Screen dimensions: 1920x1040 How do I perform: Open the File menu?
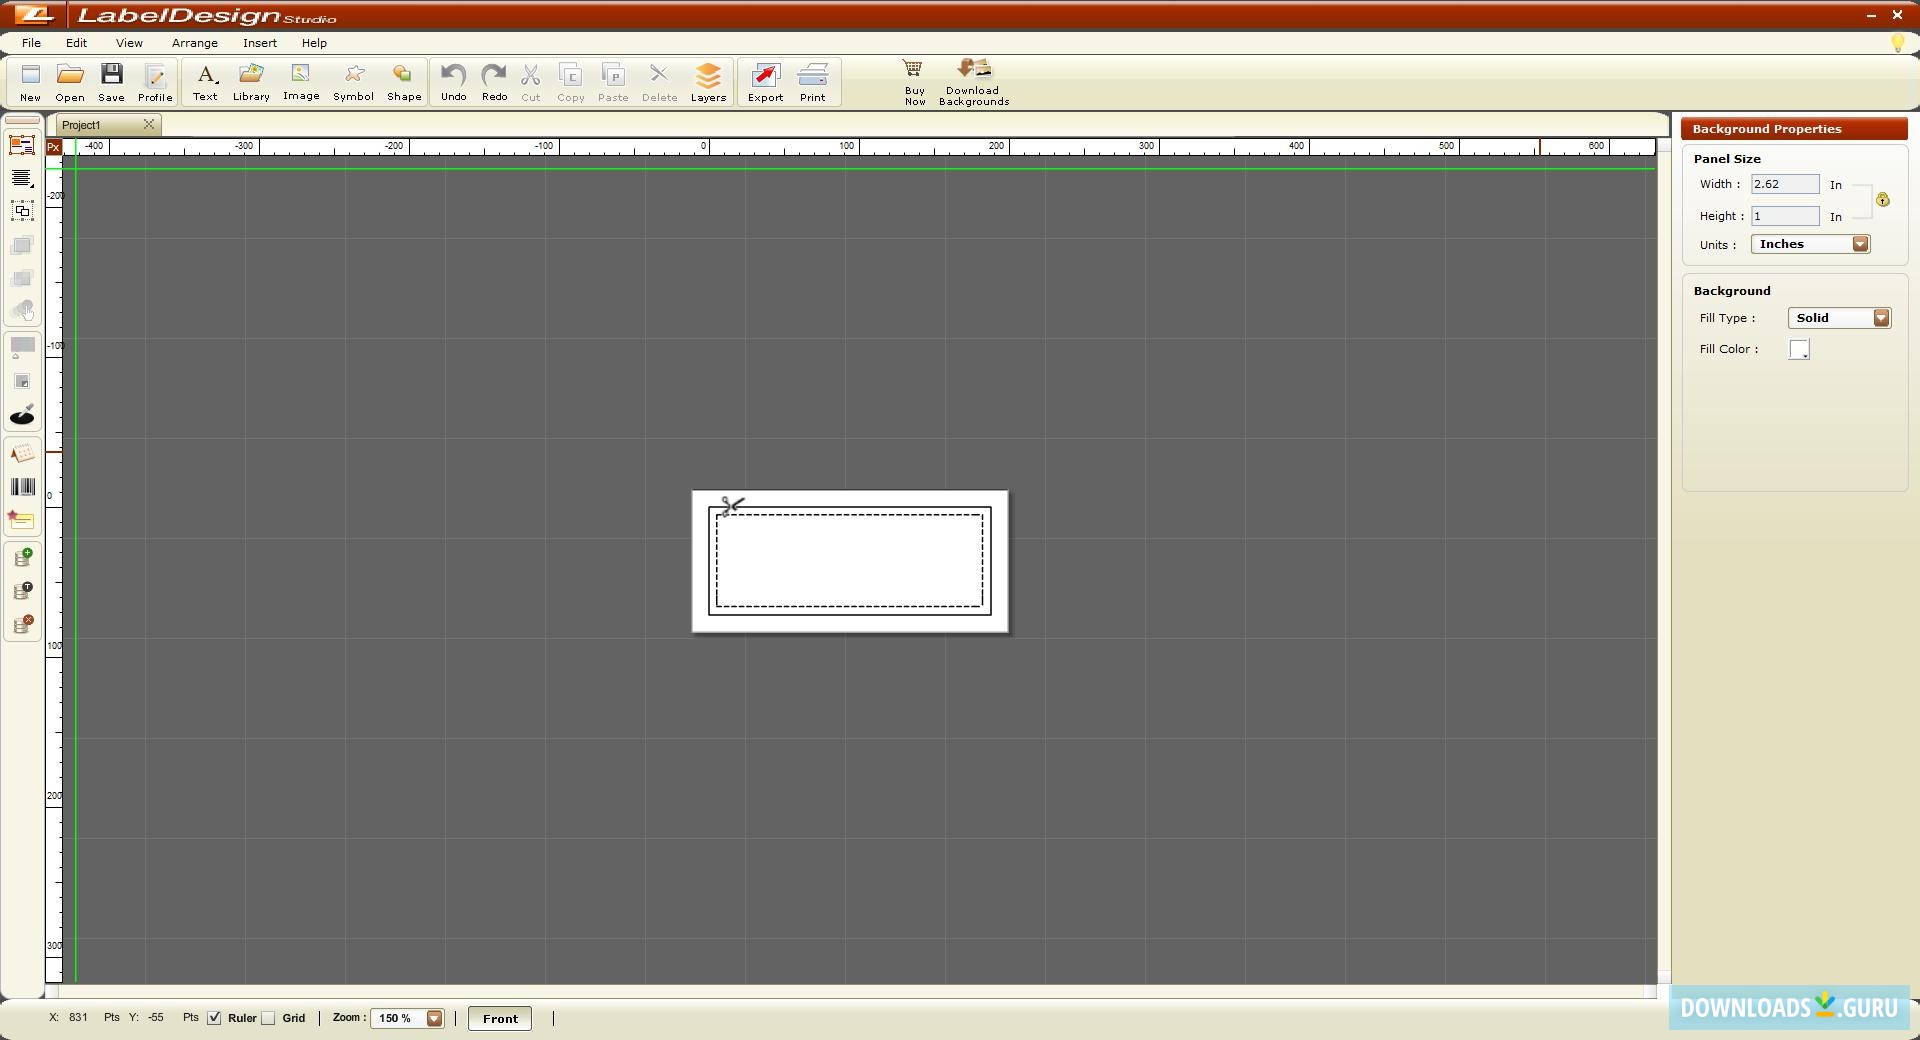[32, 43]
